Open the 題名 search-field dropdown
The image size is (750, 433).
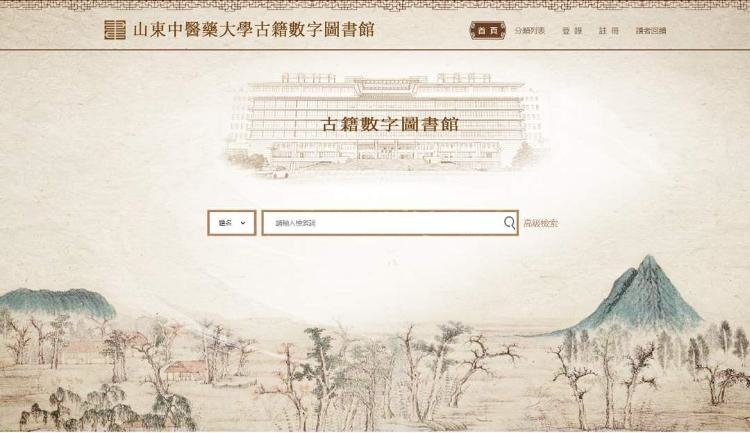tap(232, 223)
